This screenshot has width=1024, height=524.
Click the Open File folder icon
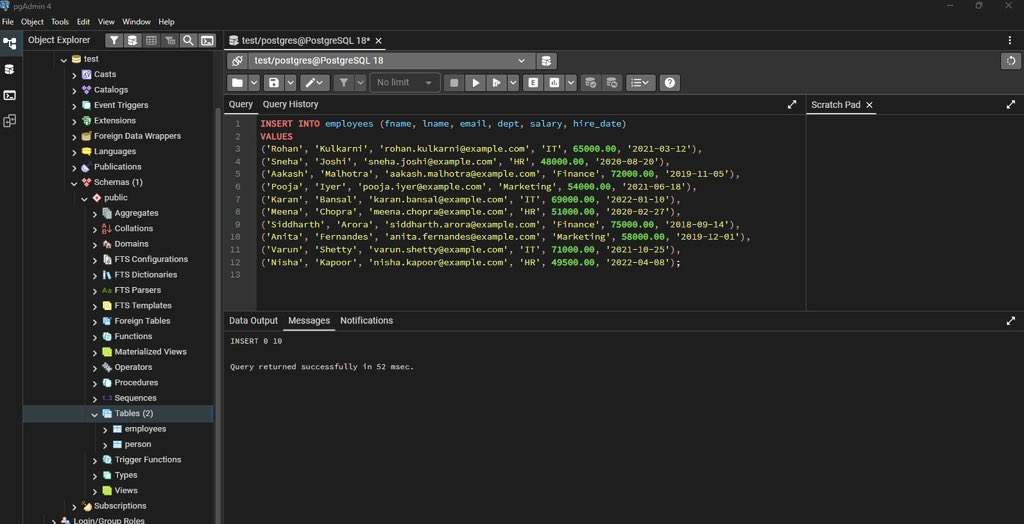pyautogui.click(x=237, y=83)
